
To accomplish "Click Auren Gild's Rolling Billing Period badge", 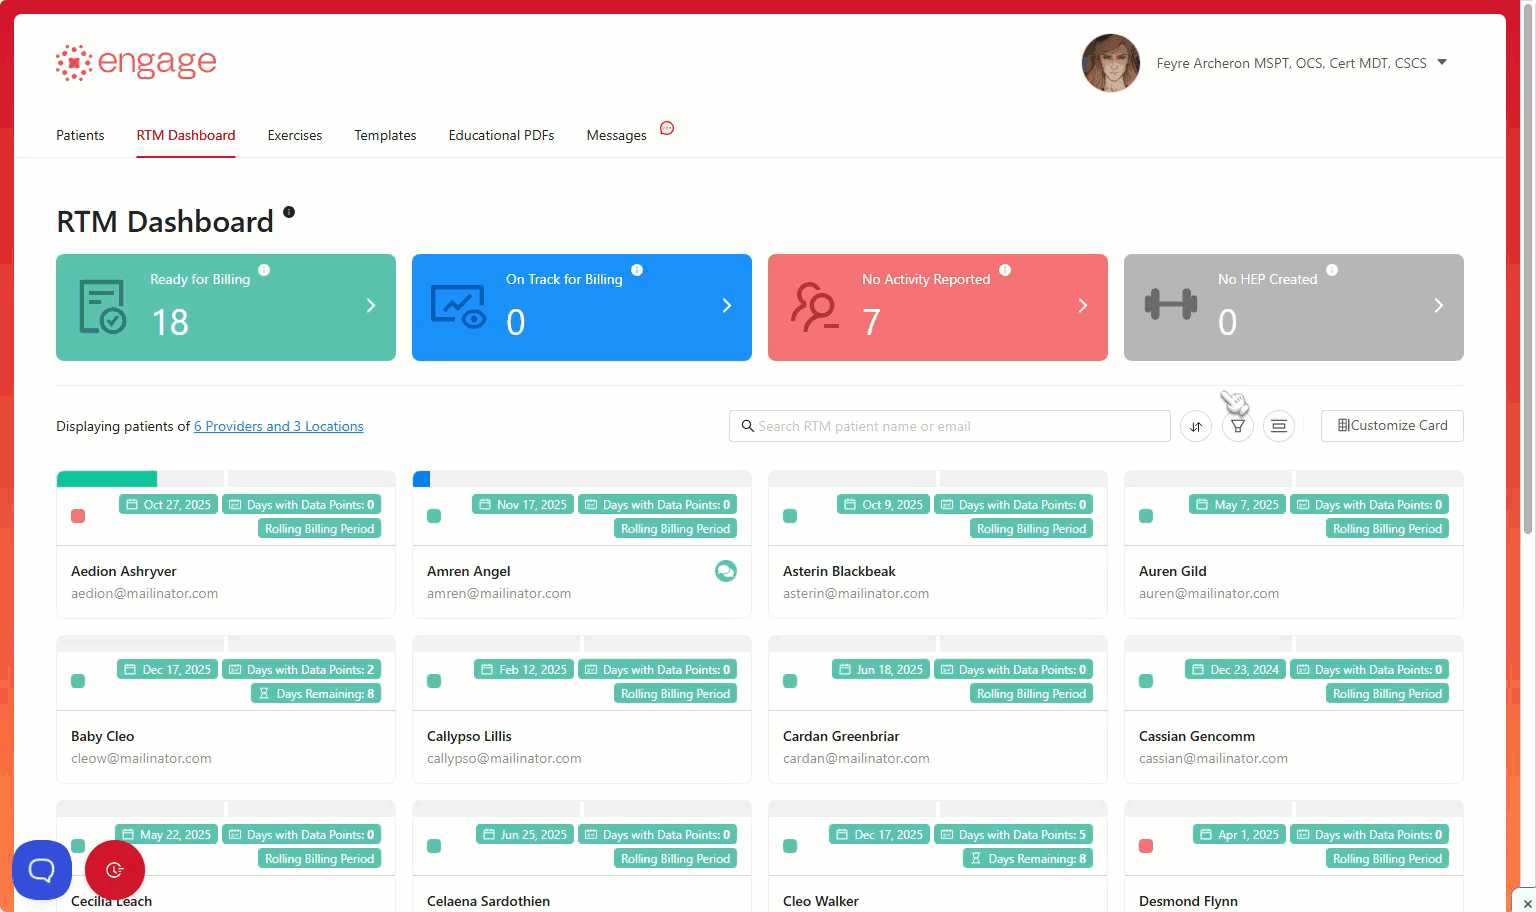I will click(x=1387, y=528).
